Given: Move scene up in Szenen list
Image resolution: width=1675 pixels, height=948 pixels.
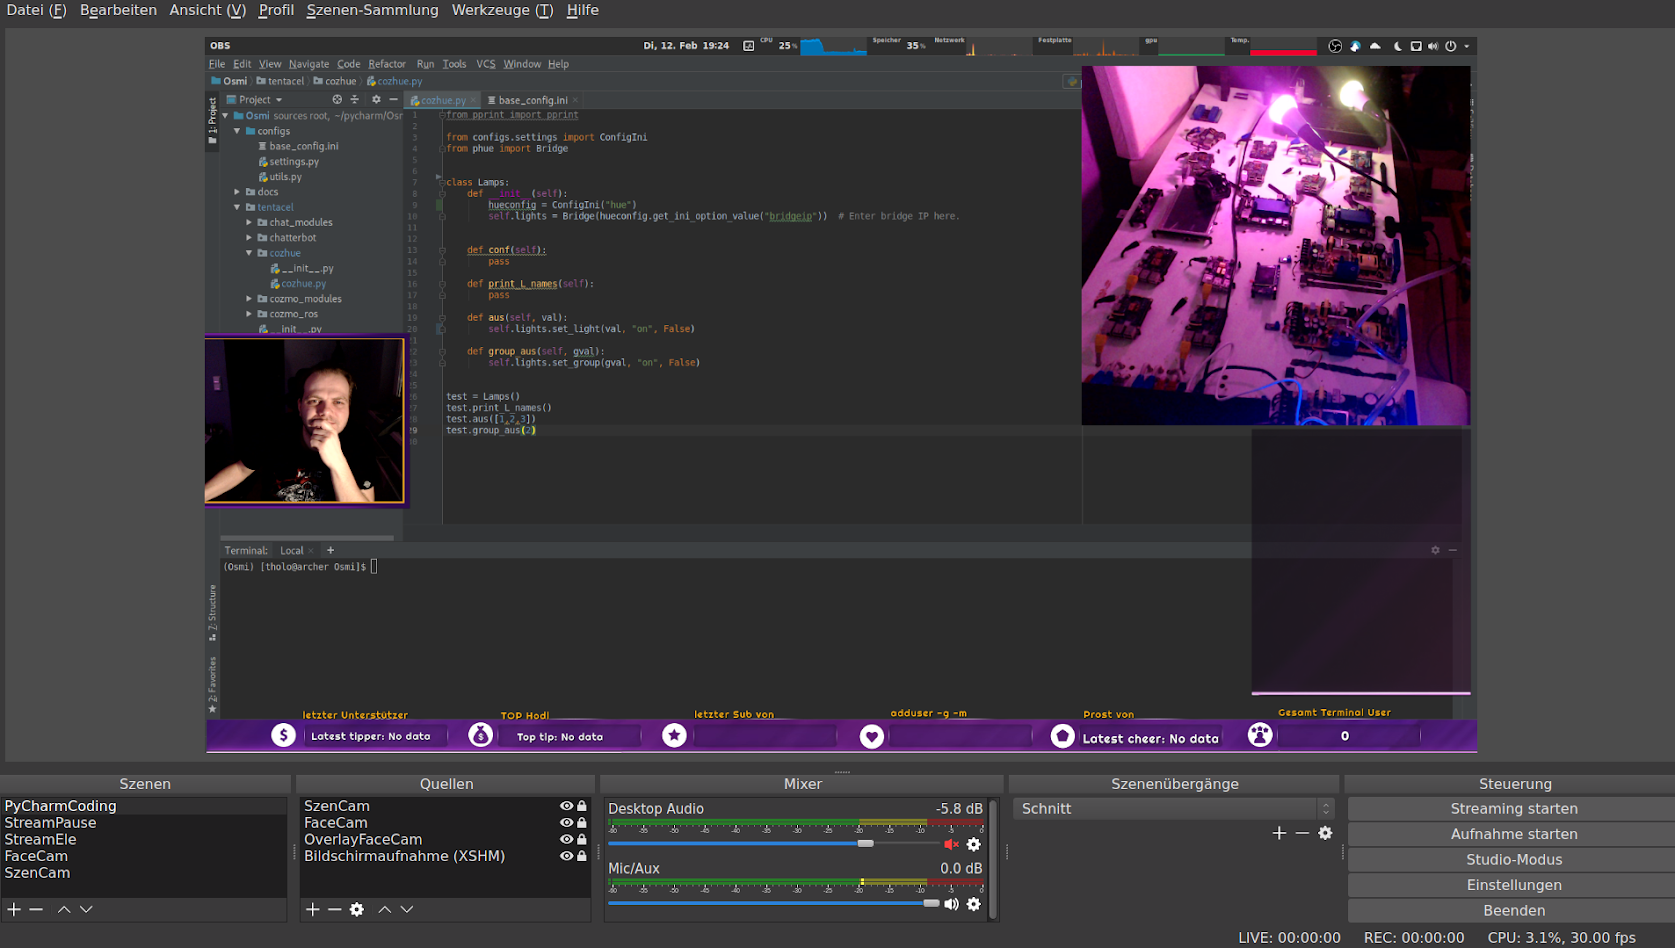Looking at the screenshot, I should (x=64, y=909).
